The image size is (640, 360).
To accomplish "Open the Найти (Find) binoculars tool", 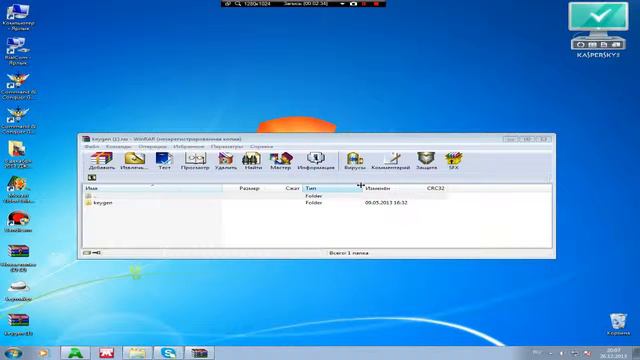I will click(253, 161).
